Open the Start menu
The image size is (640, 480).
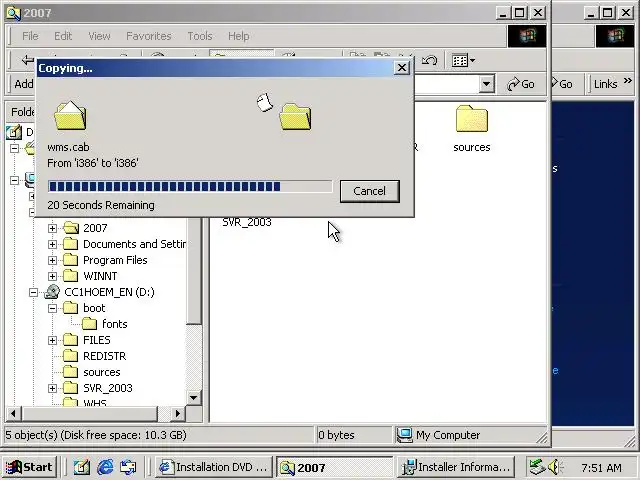pyautogui.click(x=29, y=467)
